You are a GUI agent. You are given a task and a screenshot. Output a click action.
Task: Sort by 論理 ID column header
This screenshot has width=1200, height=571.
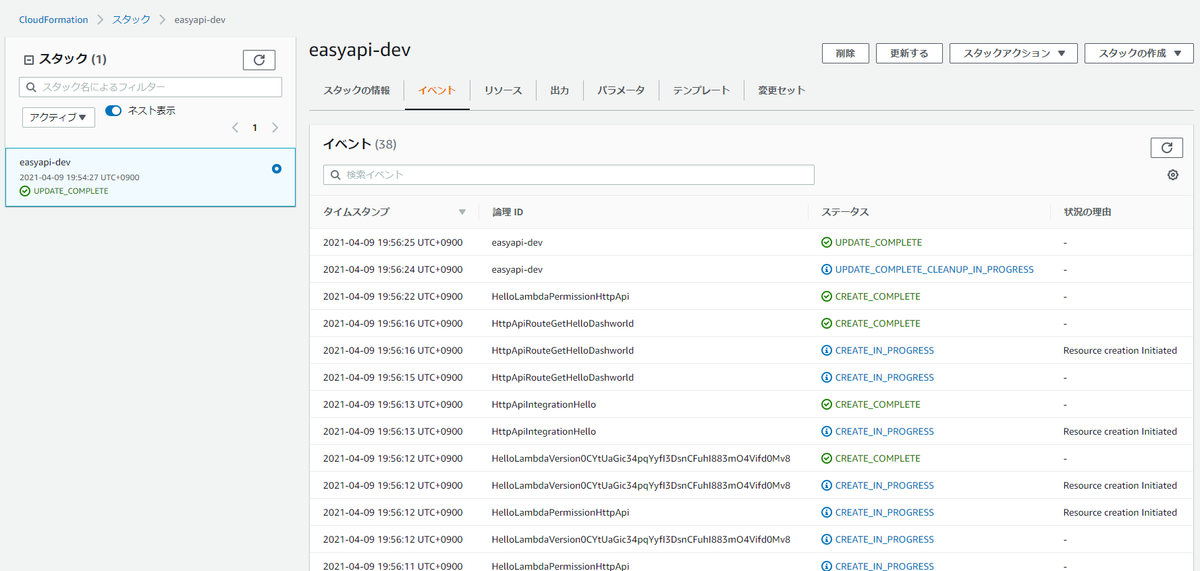tap(508, 212)
